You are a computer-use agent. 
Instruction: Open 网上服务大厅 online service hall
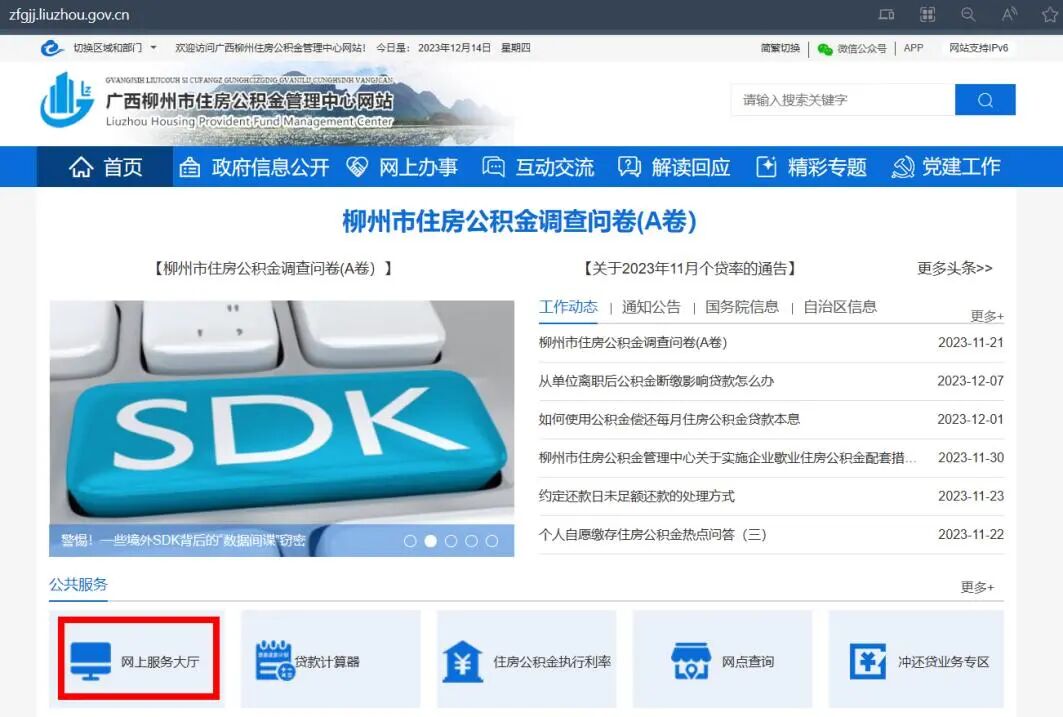pyautogui.click(x=139, y=661)
